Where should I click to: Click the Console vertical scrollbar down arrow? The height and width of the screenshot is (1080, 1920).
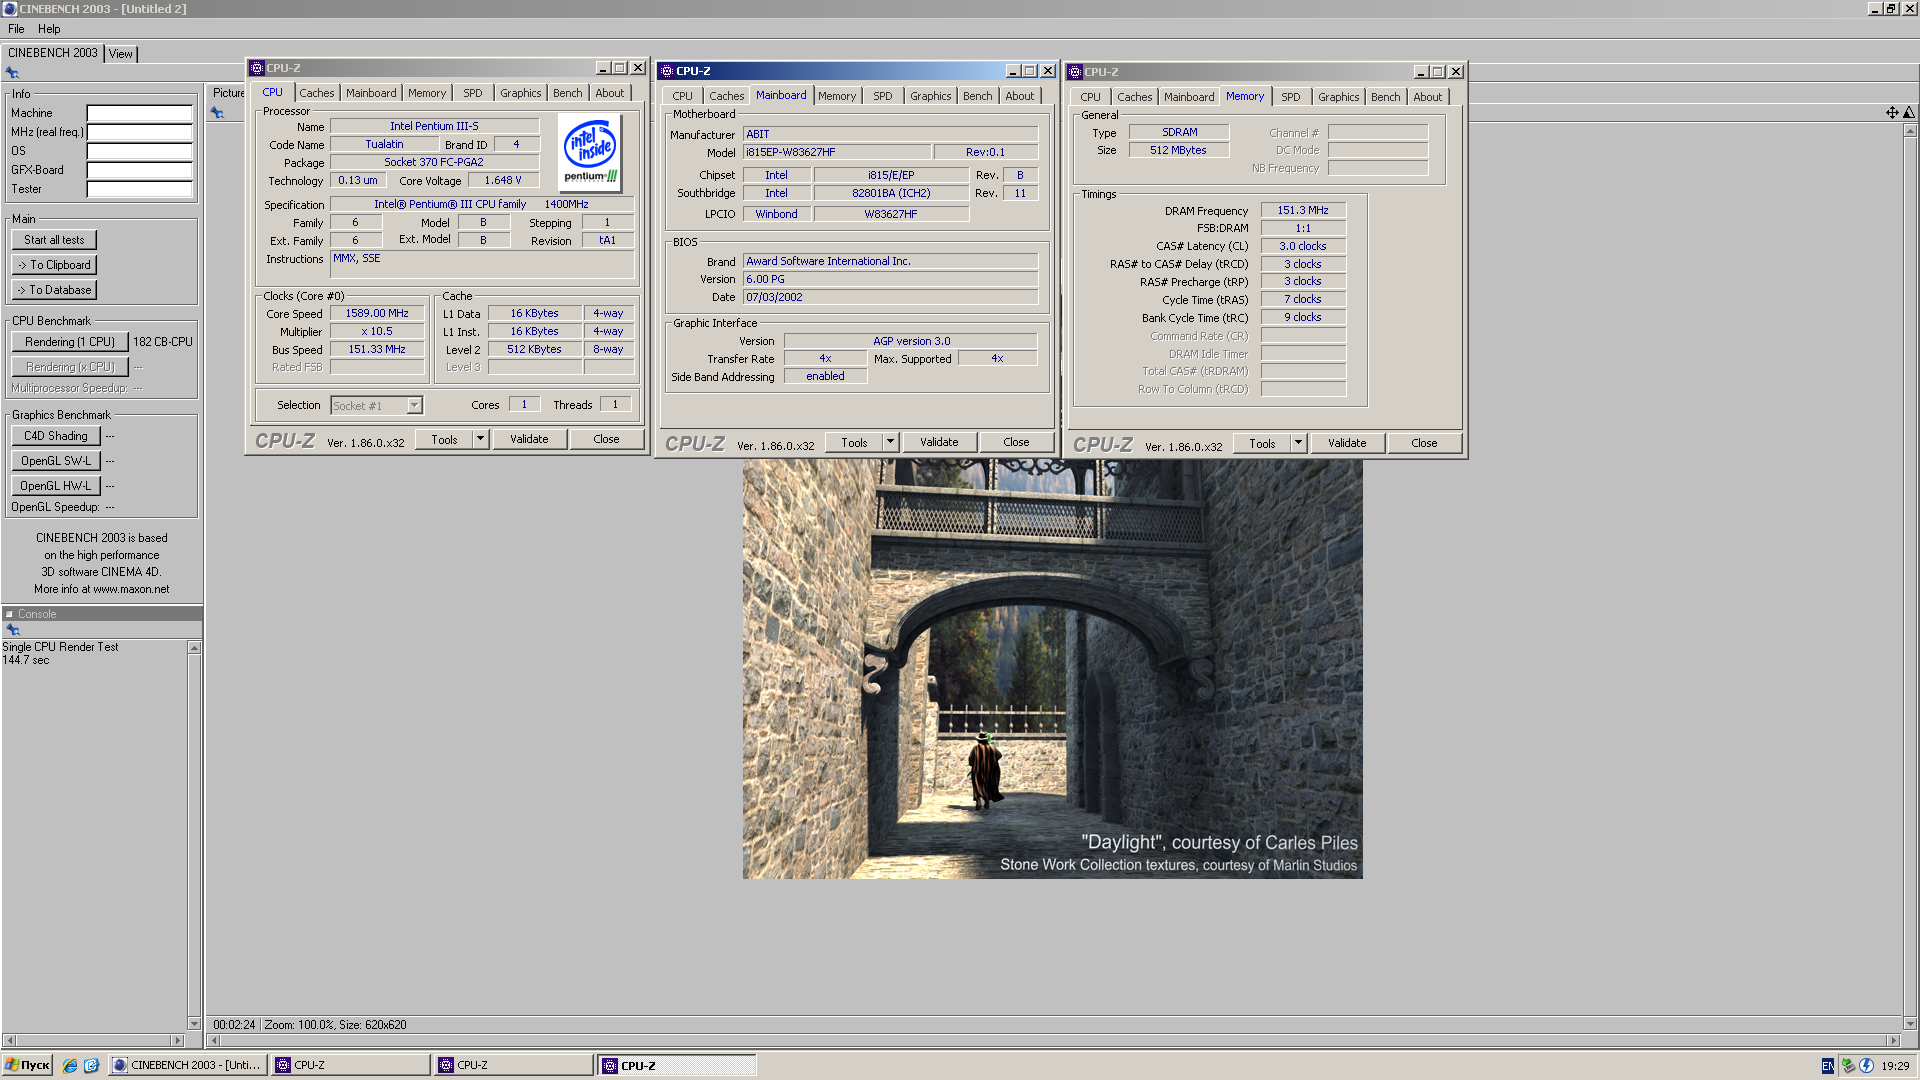(x=194, y=1023)
